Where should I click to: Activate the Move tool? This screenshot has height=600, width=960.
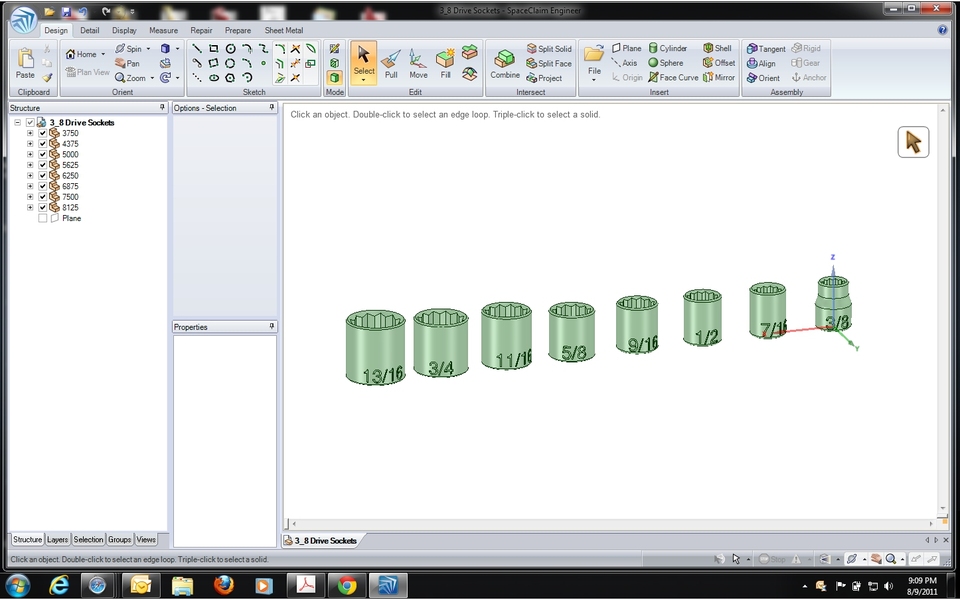[418, 62]
